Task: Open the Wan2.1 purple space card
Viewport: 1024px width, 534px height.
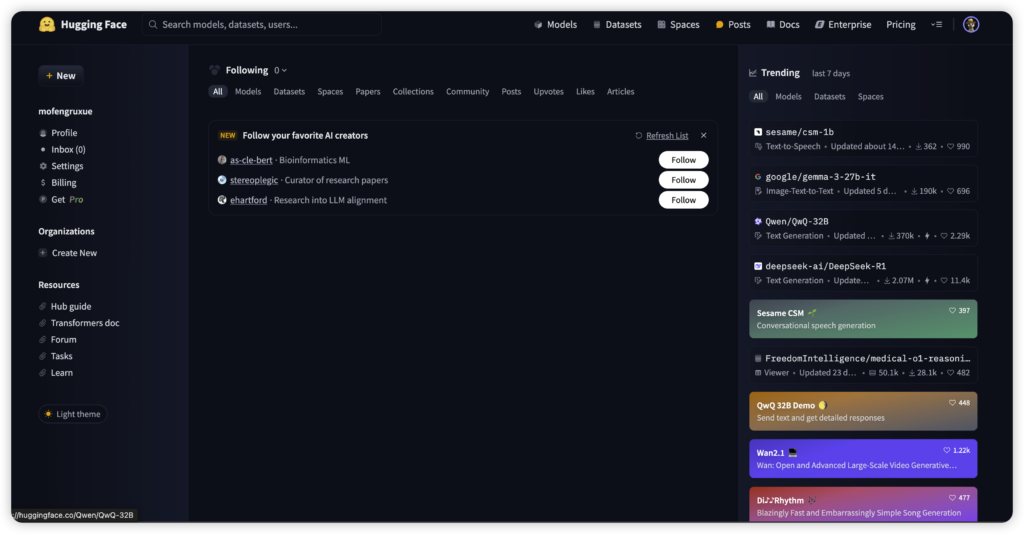Action: coord(863,458)
